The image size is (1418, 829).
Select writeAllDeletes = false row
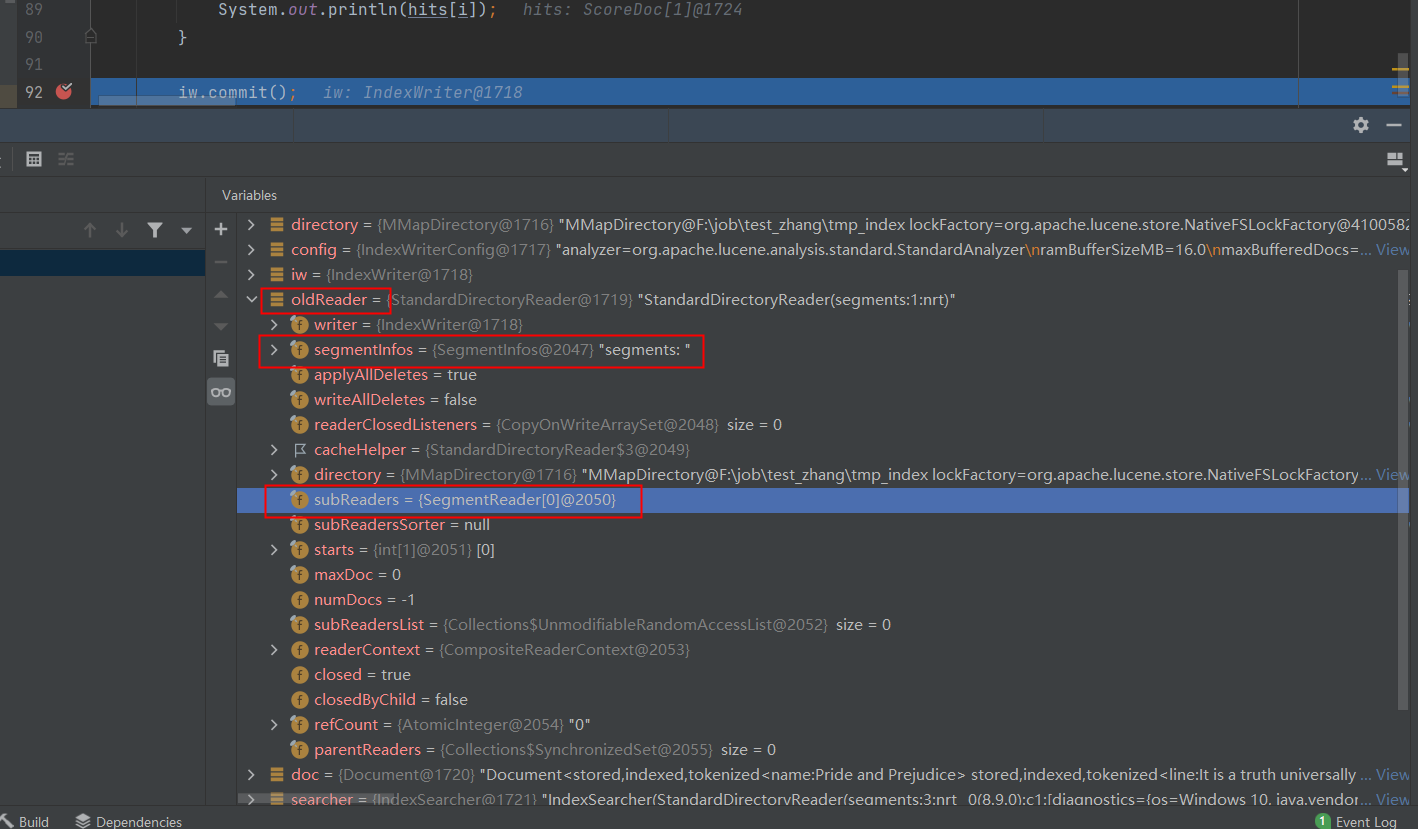[822, 400]
